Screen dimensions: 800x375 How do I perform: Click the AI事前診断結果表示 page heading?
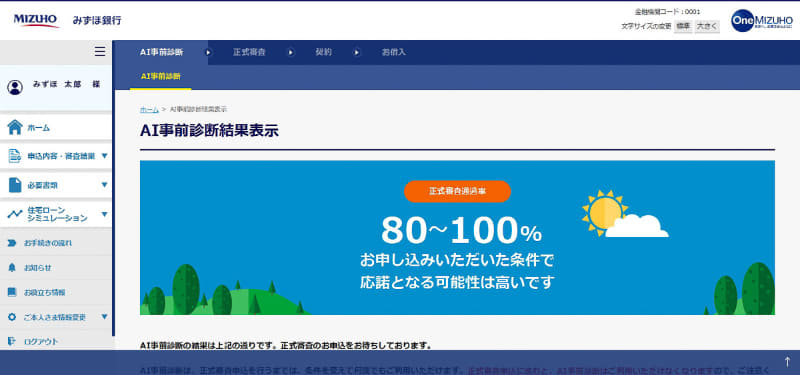pos(209,131)
